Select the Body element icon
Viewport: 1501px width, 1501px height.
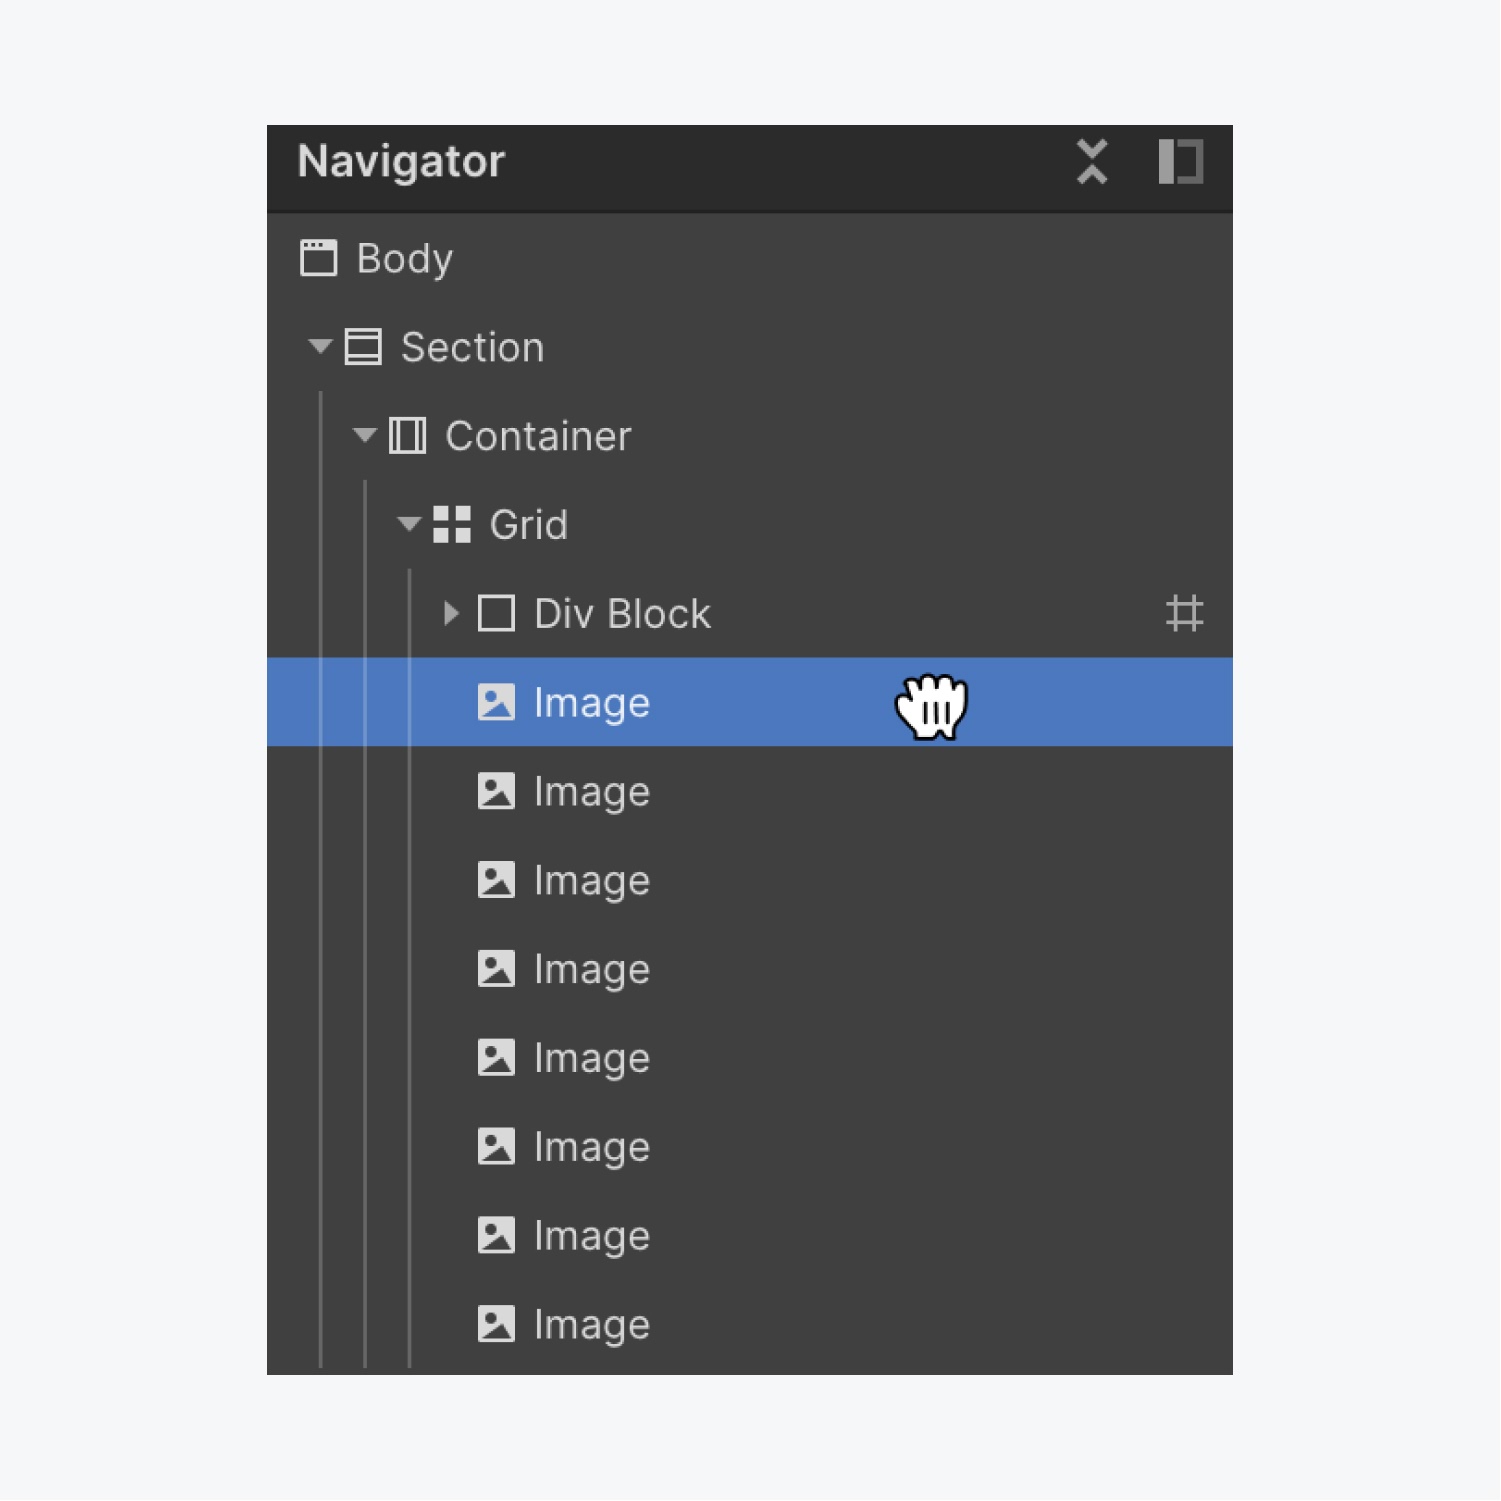tap(319, 258)
